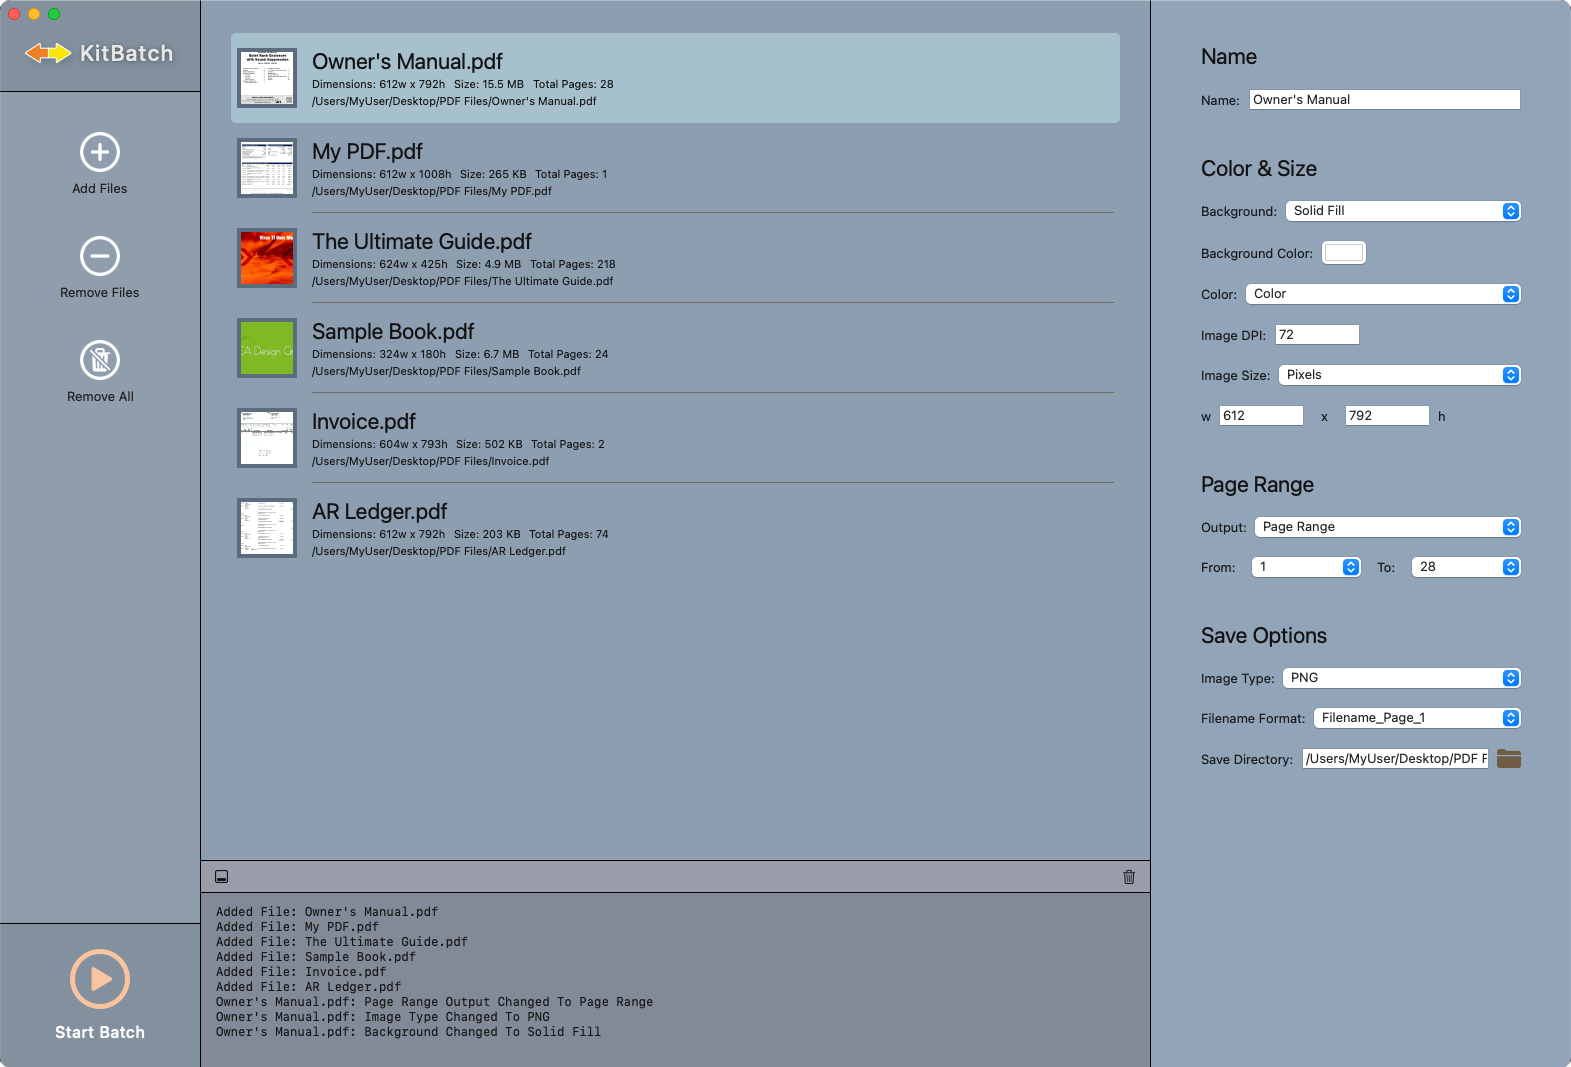Click The Ultimate Guide.pdf dimensions line

click(464, 264)
